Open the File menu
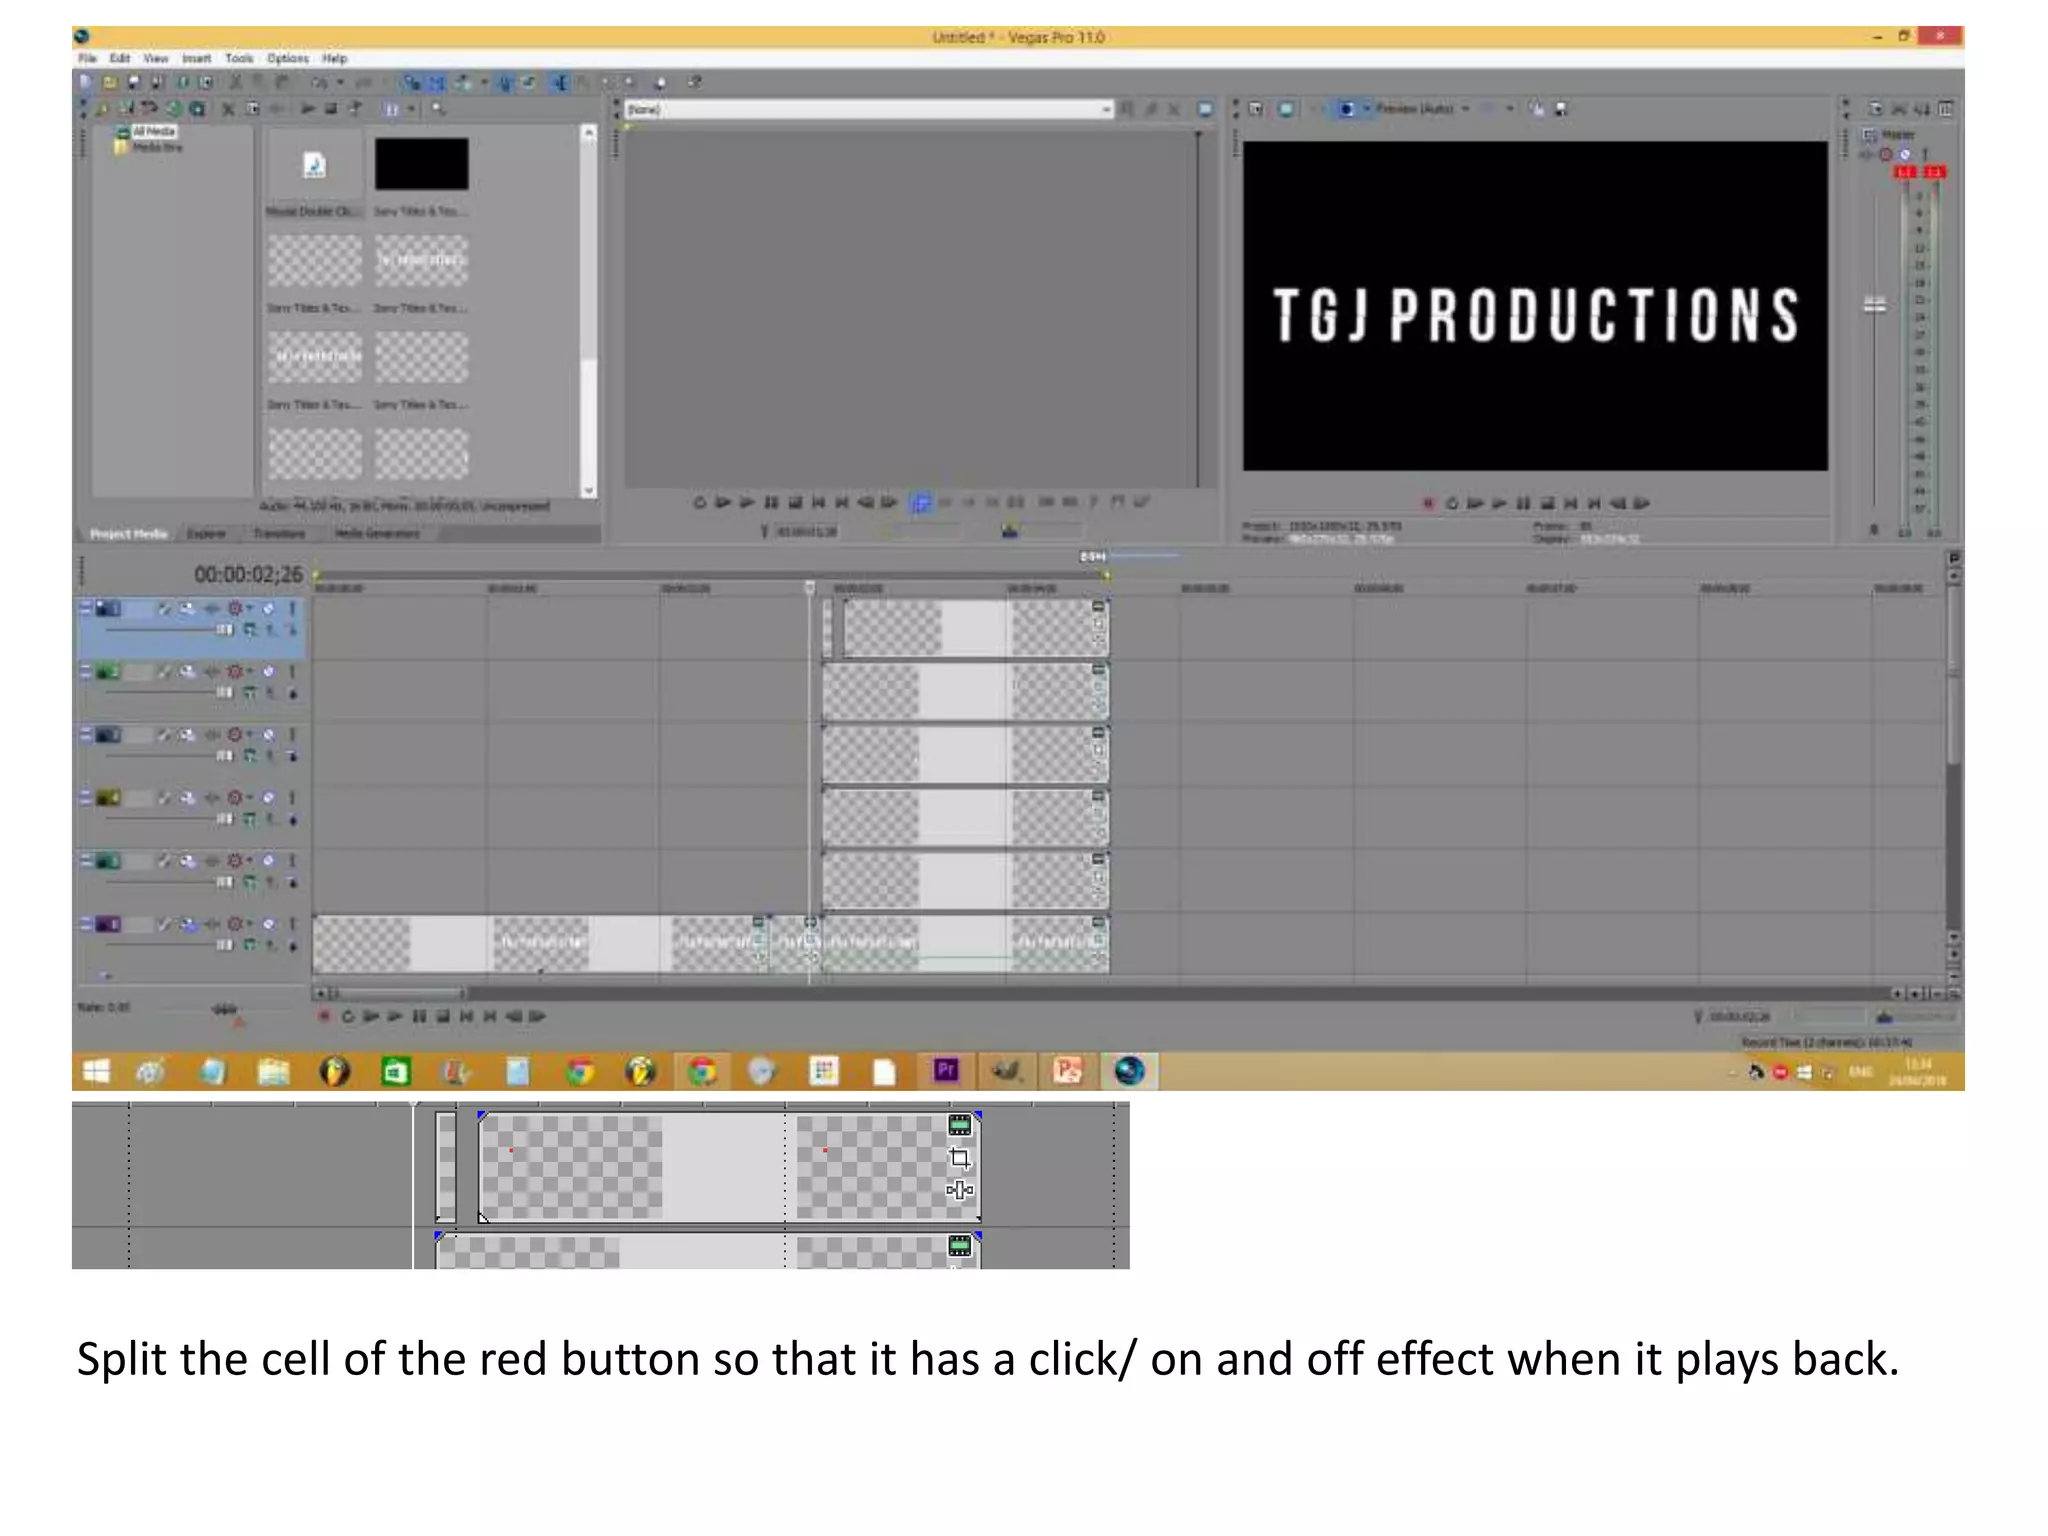The image size is (2048, 1536). click(87, 58)
